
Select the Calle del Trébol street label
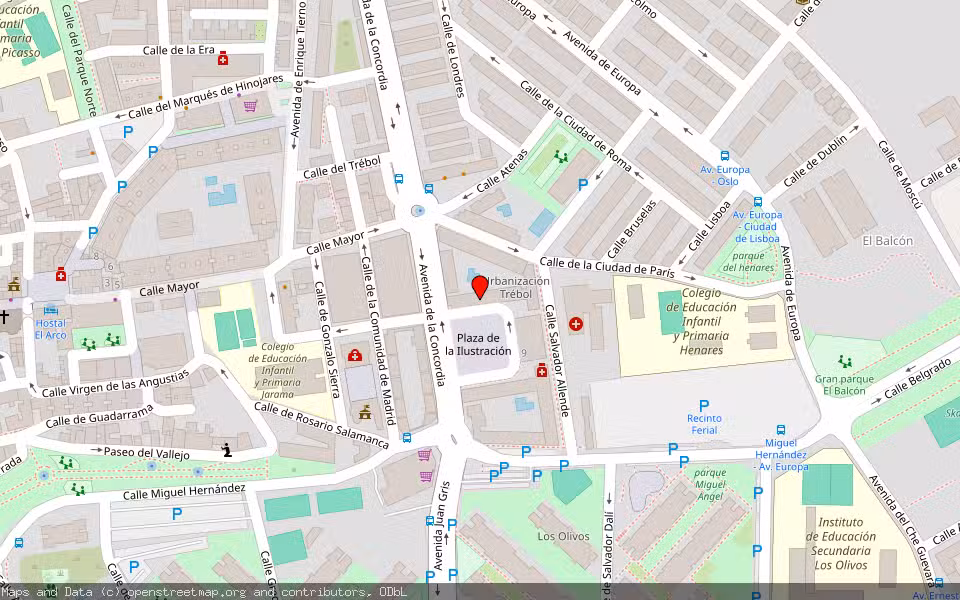tap(342, 168)
